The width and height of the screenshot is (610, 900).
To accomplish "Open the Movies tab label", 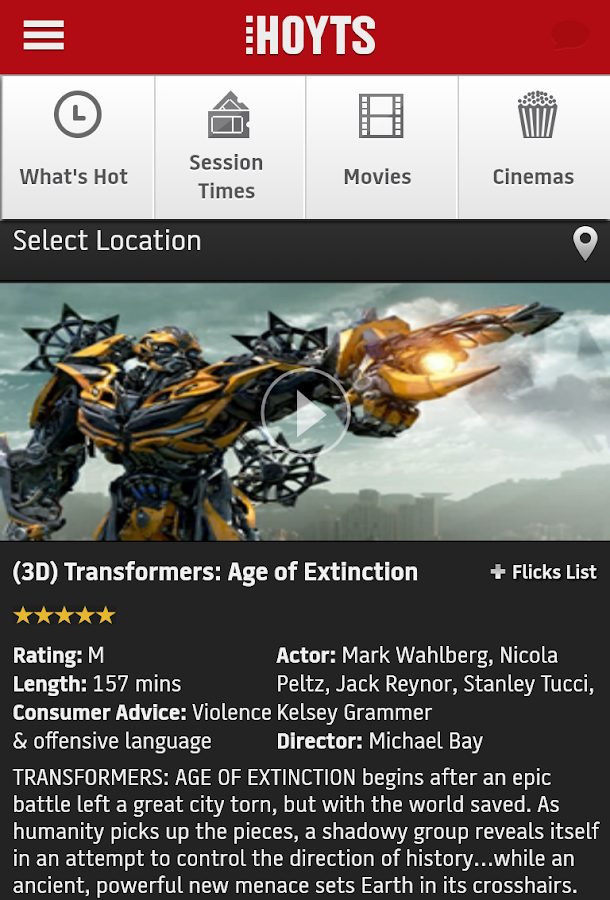I will (377, 177).
